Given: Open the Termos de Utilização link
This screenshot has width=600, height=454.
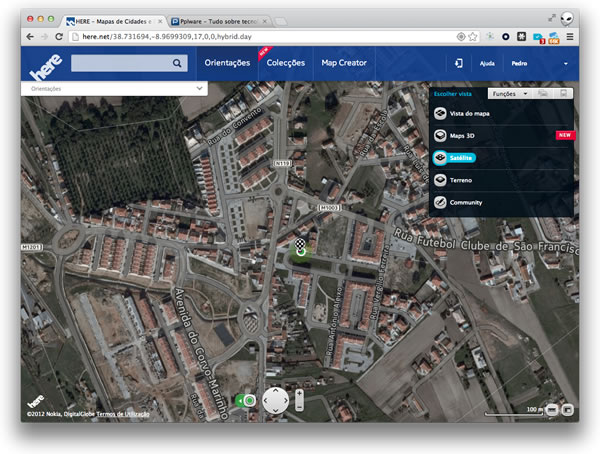Looking at the screenshot, I should pos(123,414).
